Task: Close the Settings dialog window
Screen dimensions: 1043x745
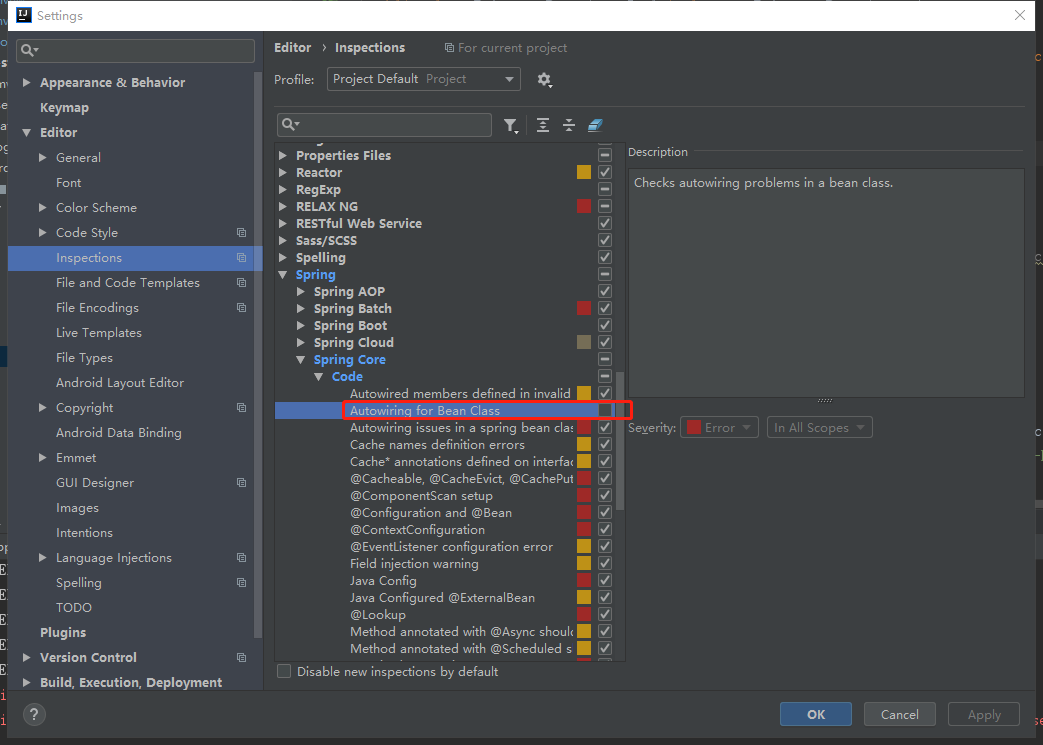Action: [x=1020, y=15]
